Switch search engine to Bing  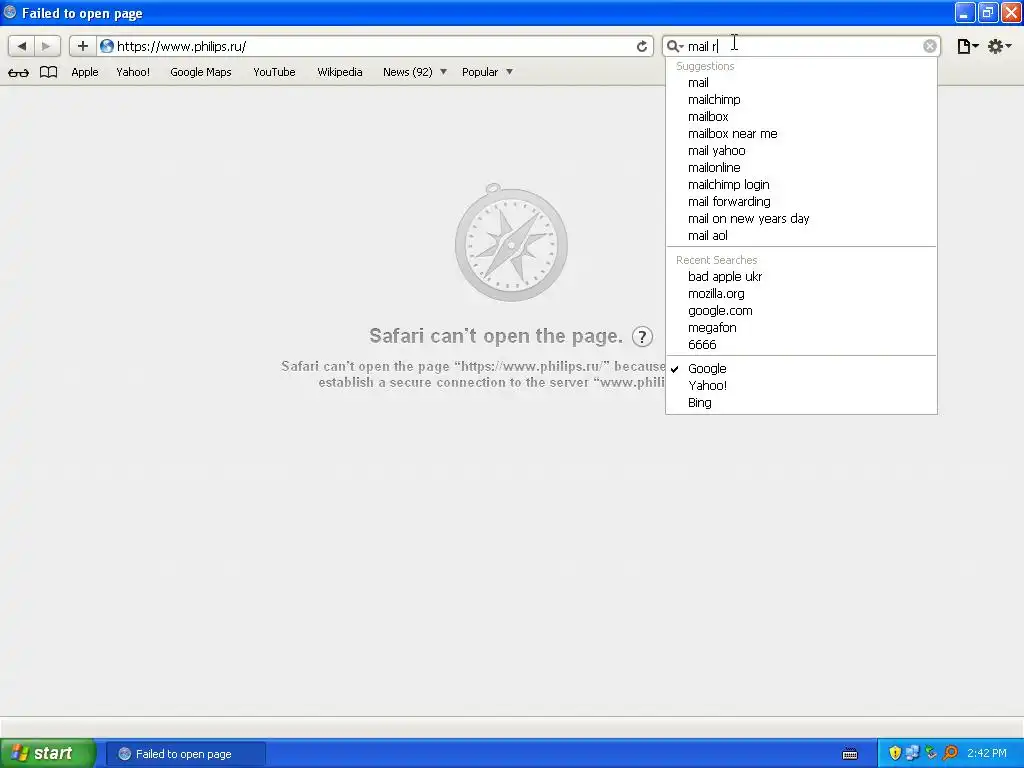coord(801,403)
